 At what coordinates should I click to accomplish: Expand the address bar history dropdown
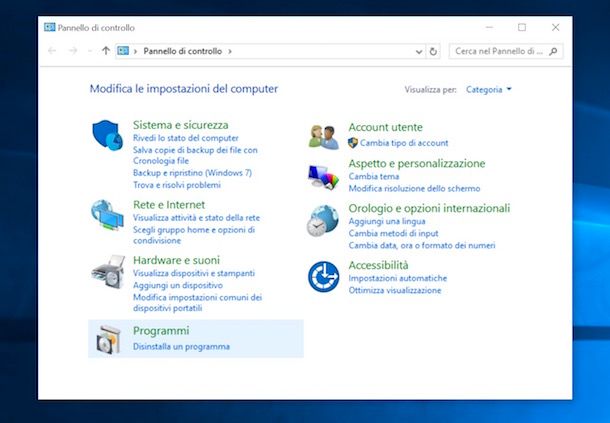point(419,51)
